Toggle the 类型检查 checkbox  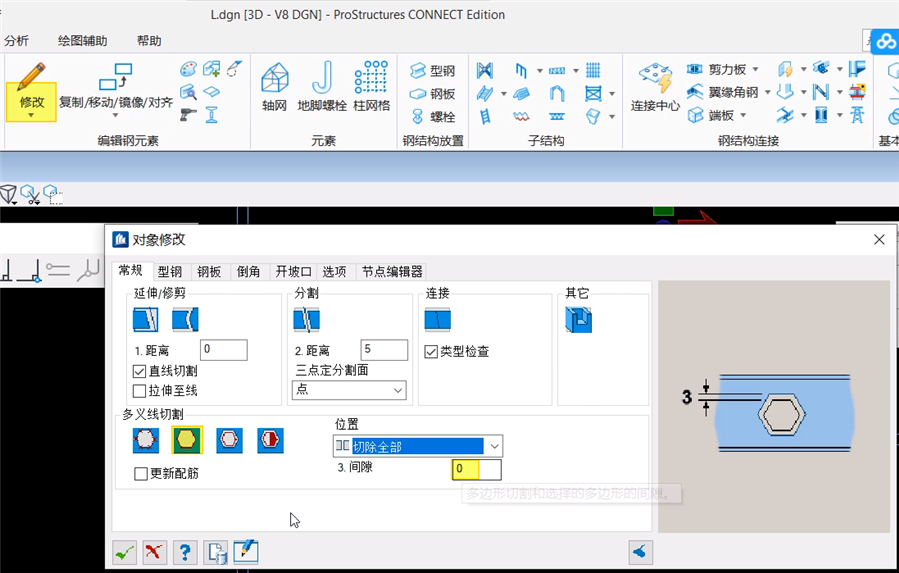click(431, 352)
